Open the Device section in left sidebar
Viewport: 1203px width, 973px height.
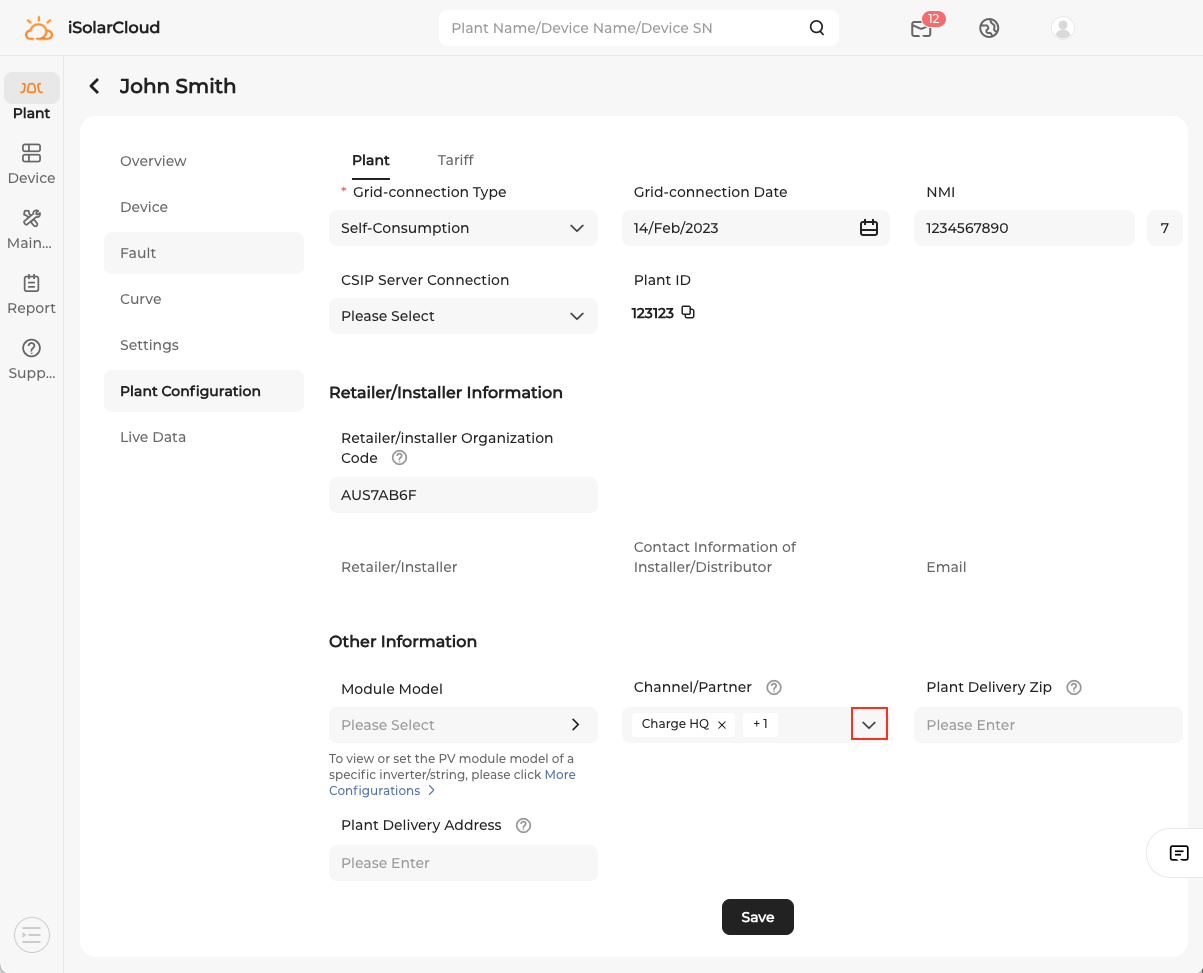[31, 164]
